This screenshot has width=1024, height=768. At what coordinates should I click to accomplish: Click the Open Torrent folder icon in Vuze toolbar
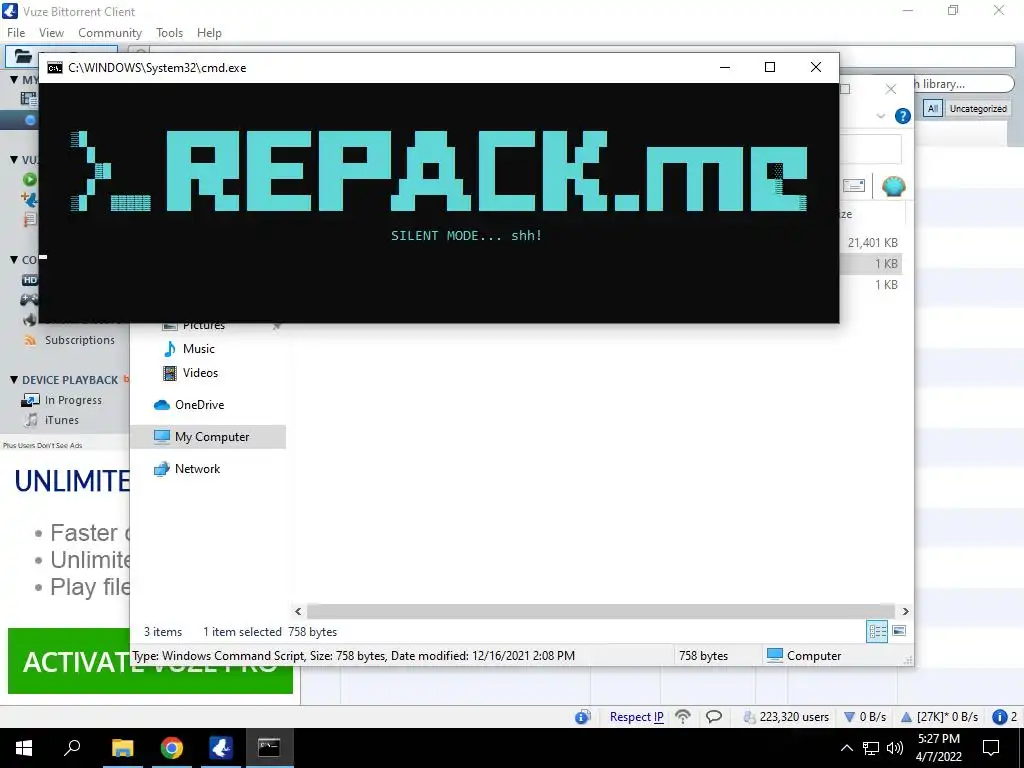click(23, 56)
